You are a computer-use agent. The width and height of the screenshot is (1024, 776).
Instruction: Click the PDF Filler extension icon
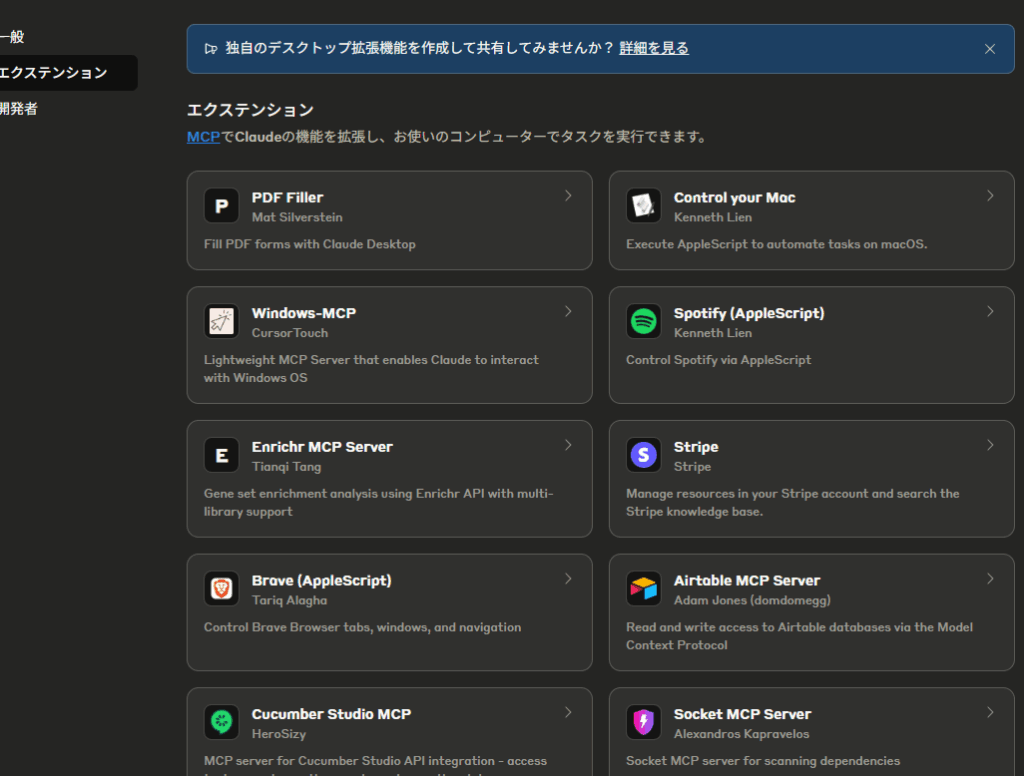click(x=221, y=206)
